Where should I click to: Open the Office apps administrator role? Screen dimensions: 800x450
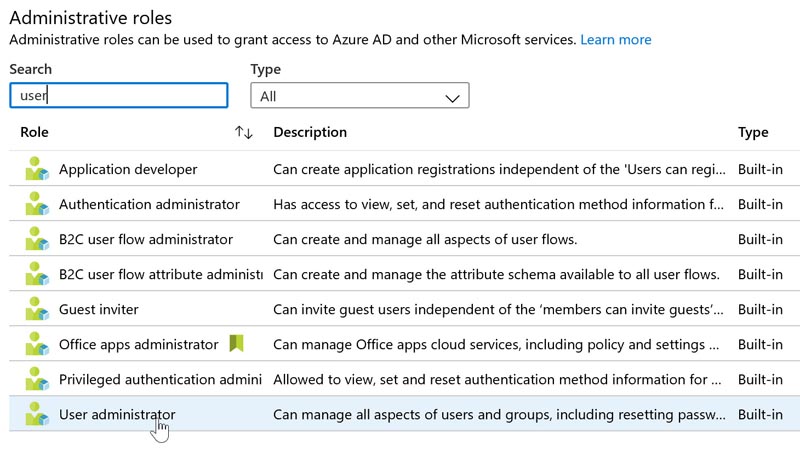tap(139, 344)
